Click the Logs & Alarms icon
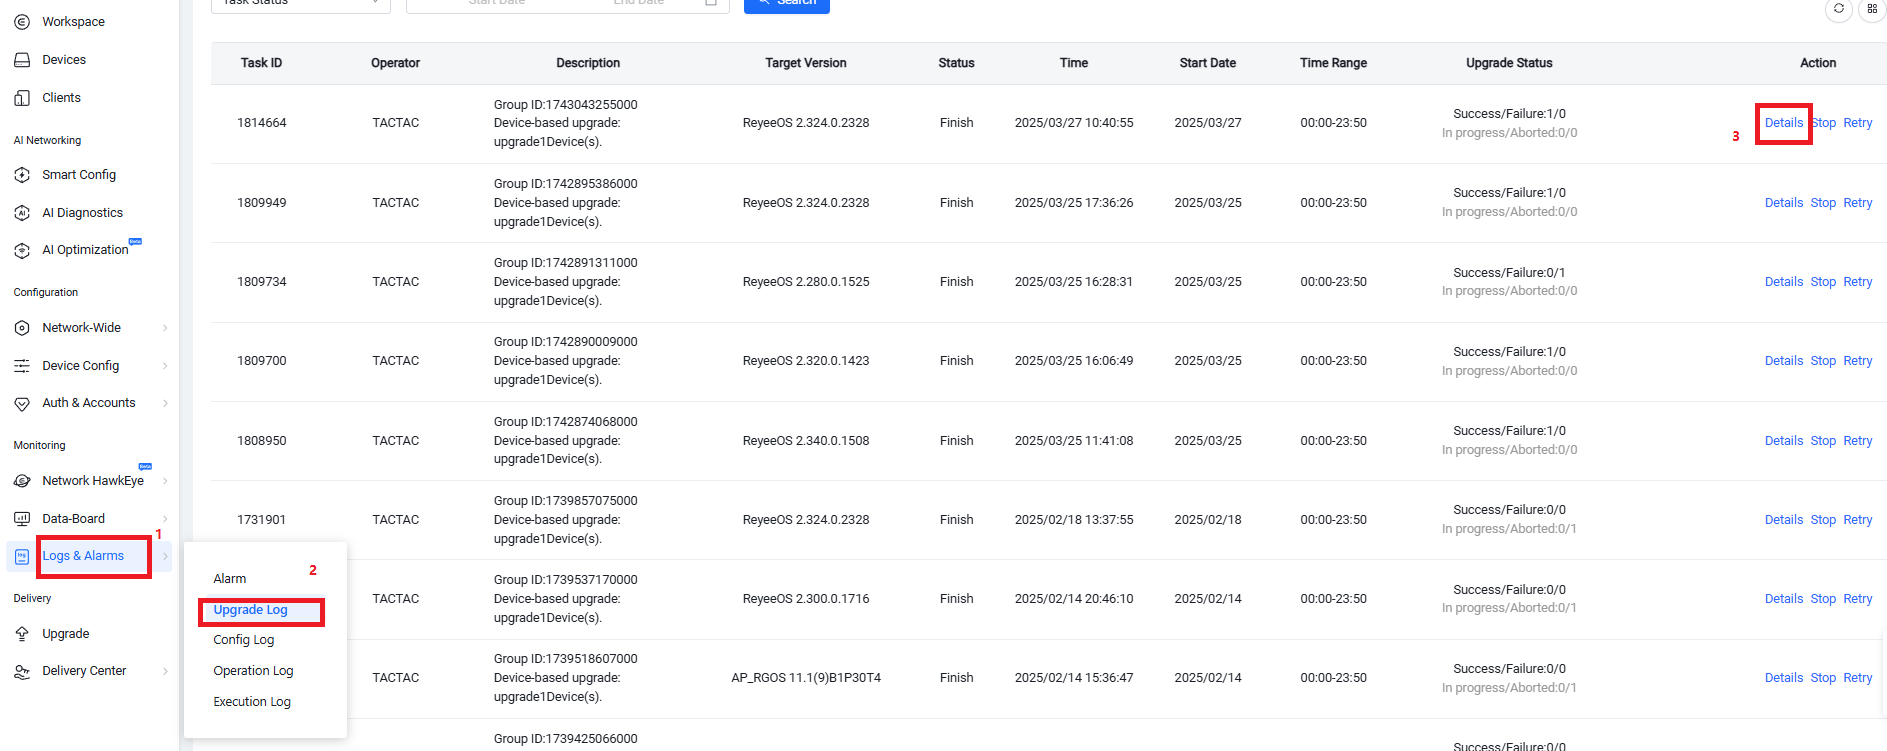Screen dimensions: 1887x751 [22, 557]
